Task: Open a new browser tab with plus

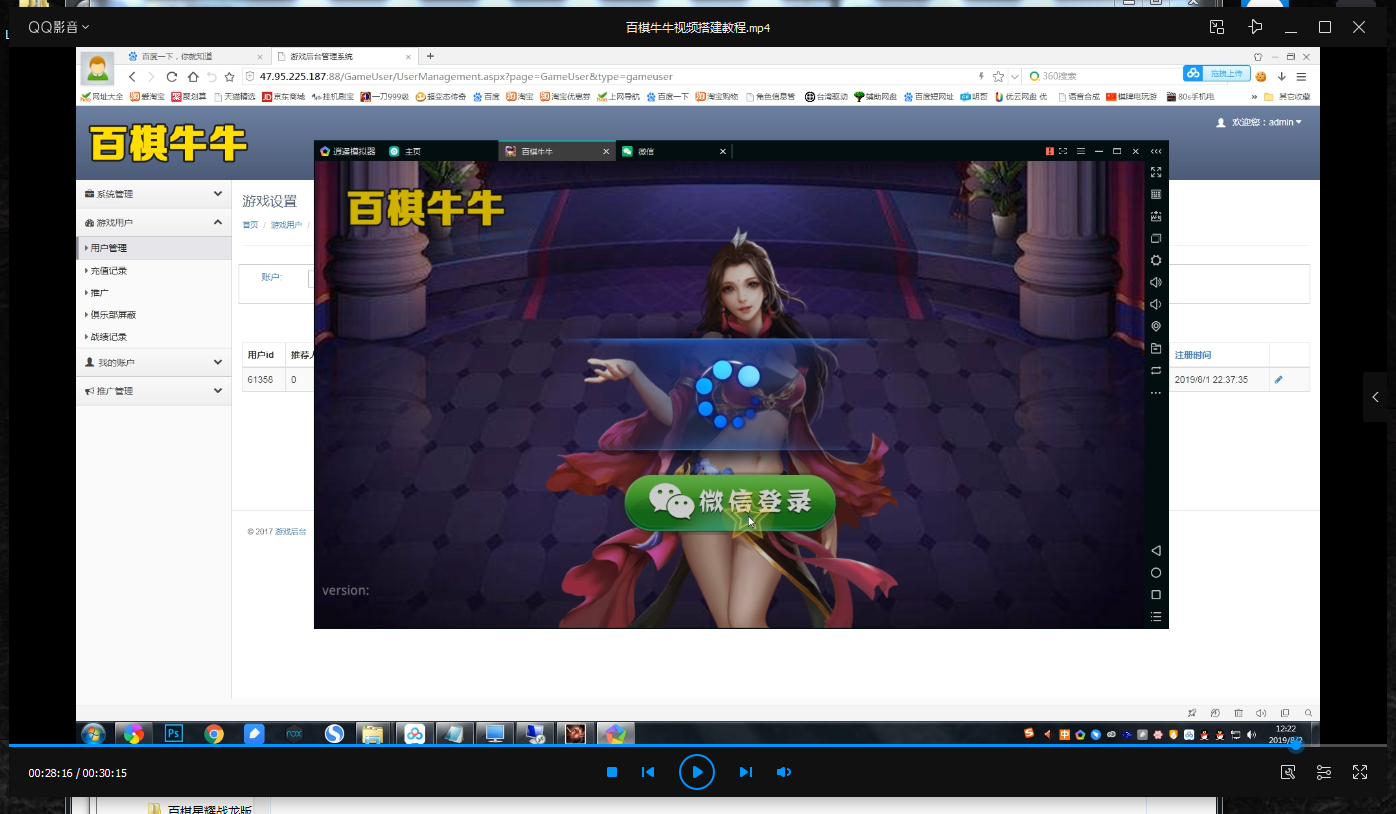Action: pos(430,56)
